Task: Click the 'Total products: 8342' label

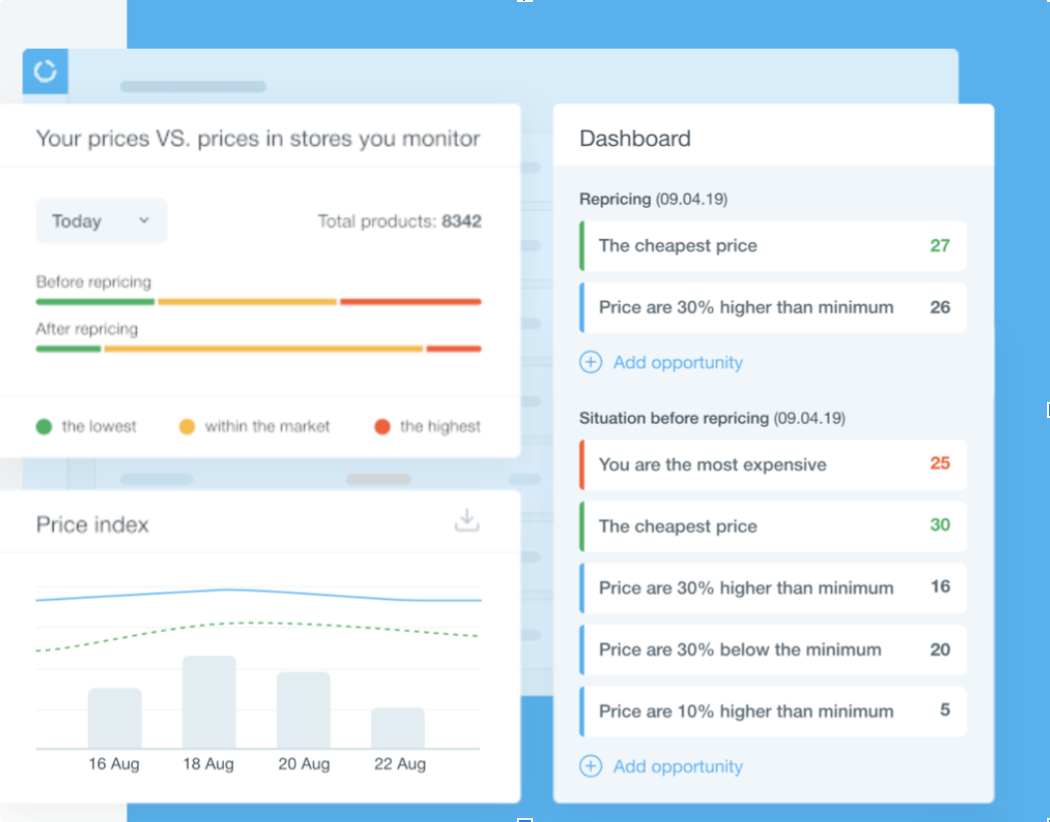Action: tap(399, 221)
